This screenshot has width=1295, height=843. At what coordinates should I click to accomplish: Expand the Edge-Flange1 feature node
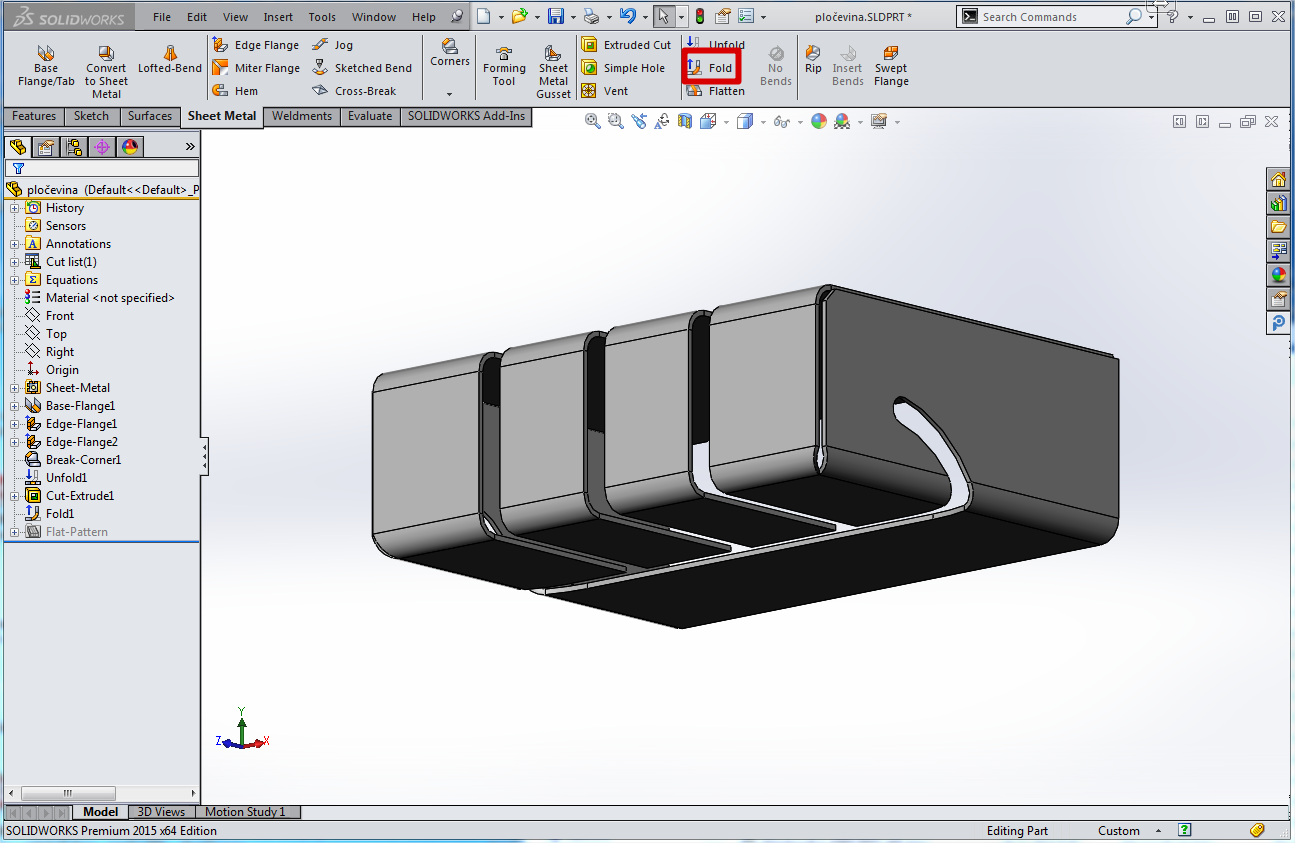[x=14, y=424]
